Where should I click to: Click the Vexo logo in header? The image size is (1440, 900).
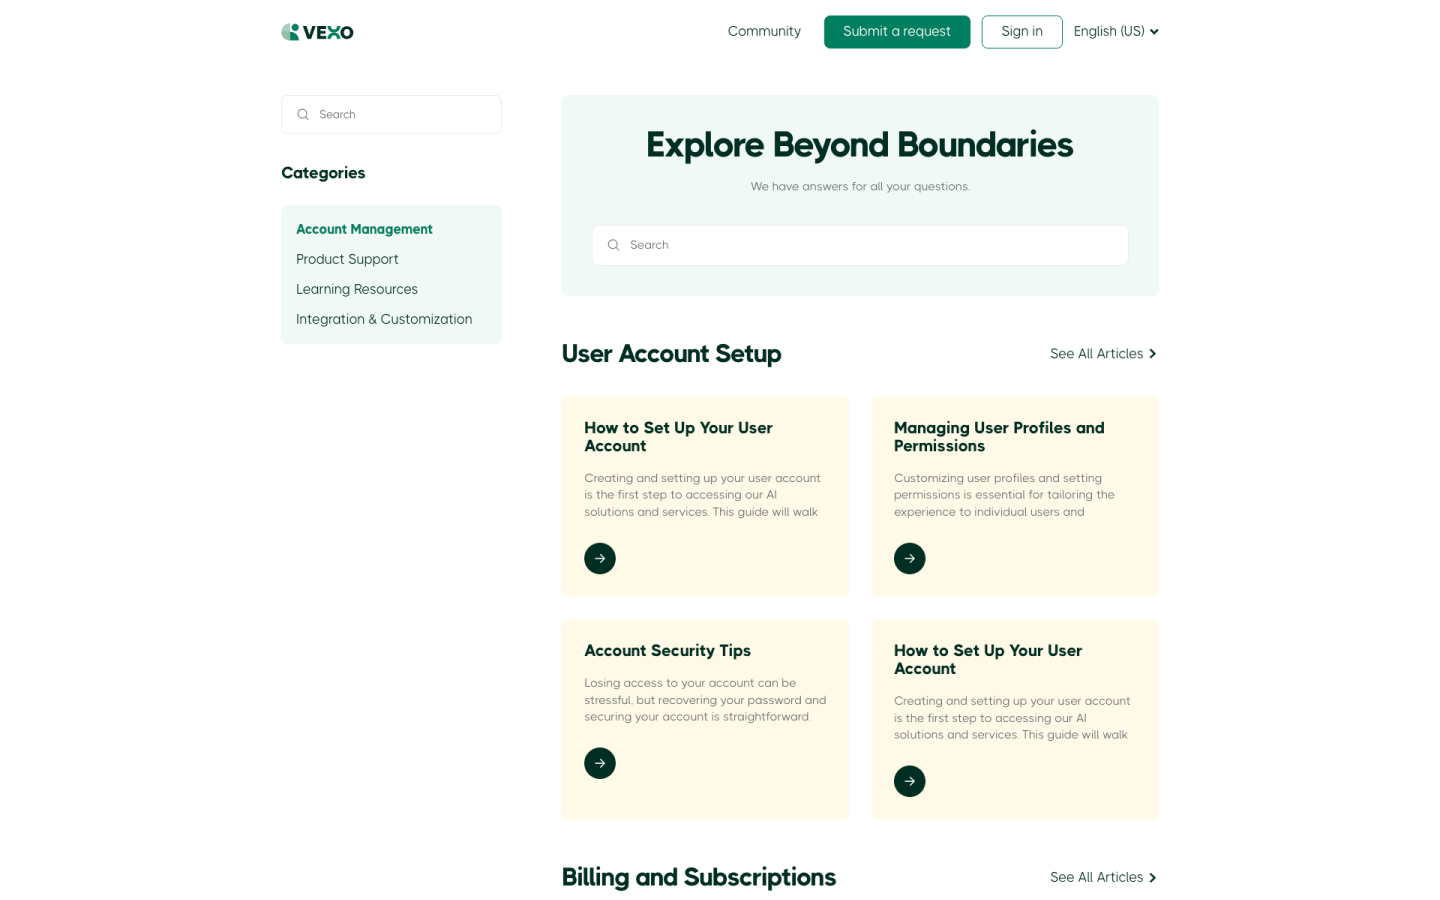[x=317, y=32]
